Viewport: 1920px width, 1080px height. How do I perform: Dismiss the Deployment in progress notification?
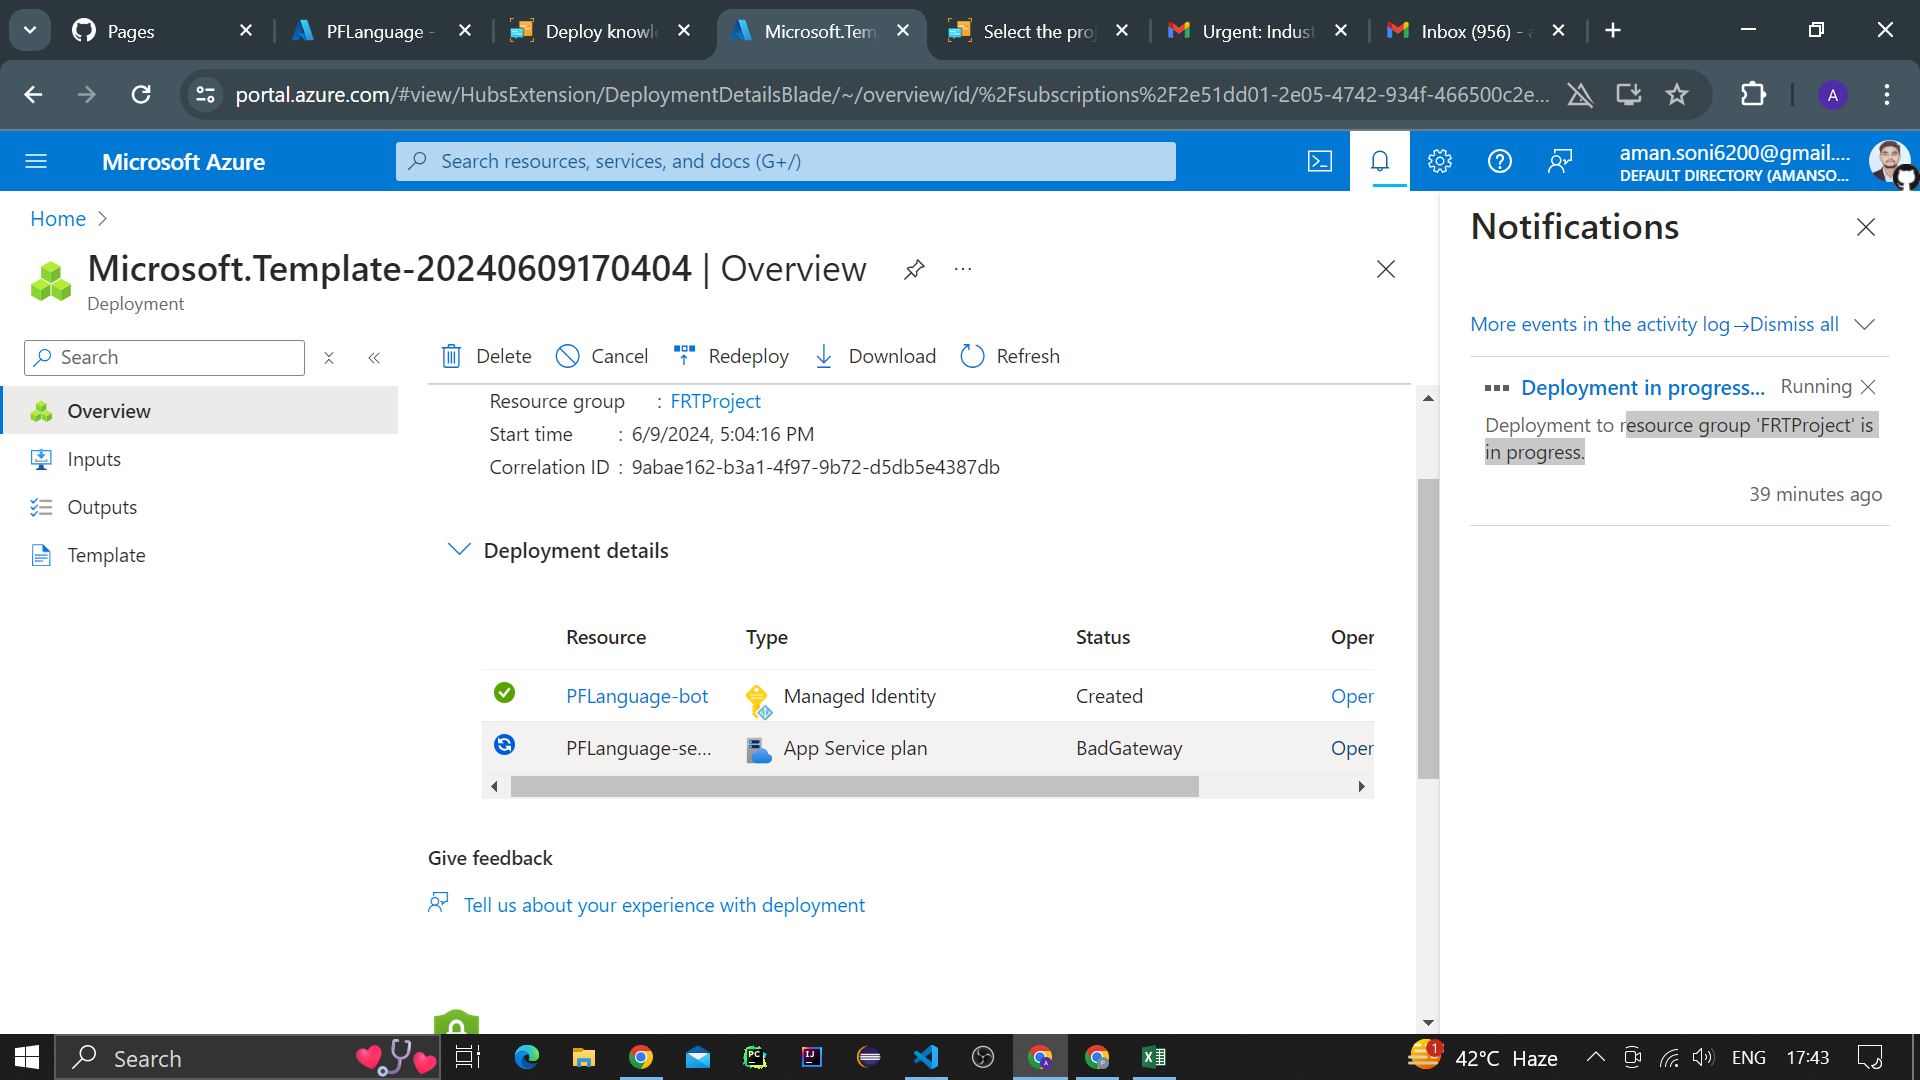click(1868, 387)
